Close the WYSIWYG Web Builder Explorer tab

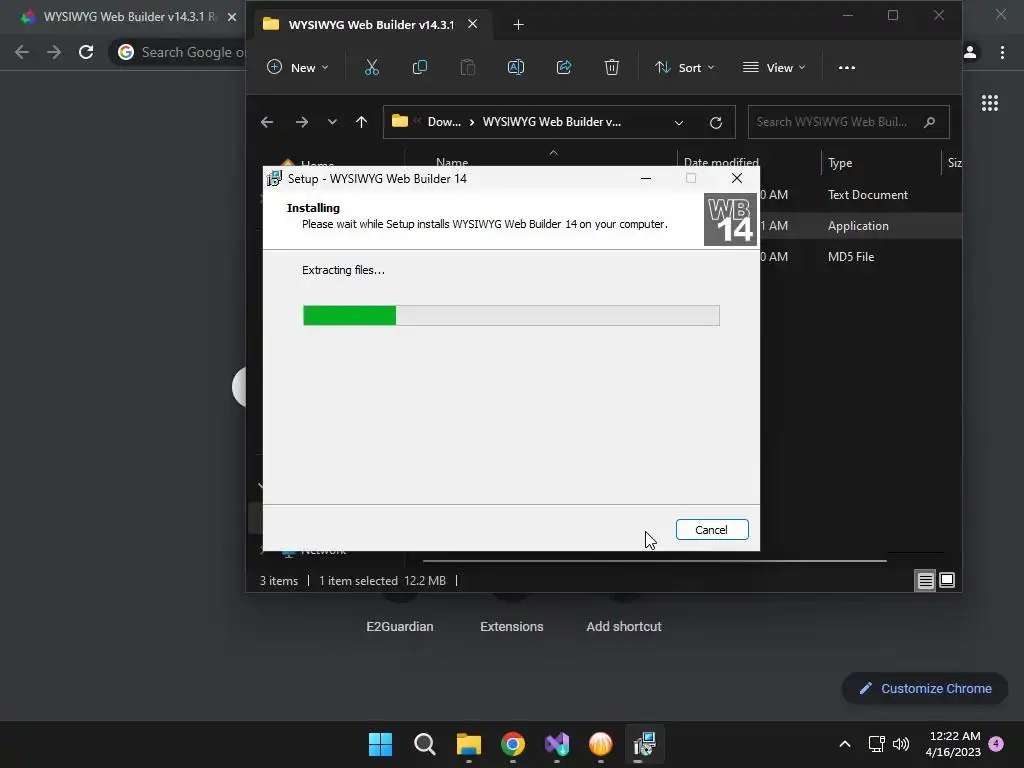[x=473, y=24]
